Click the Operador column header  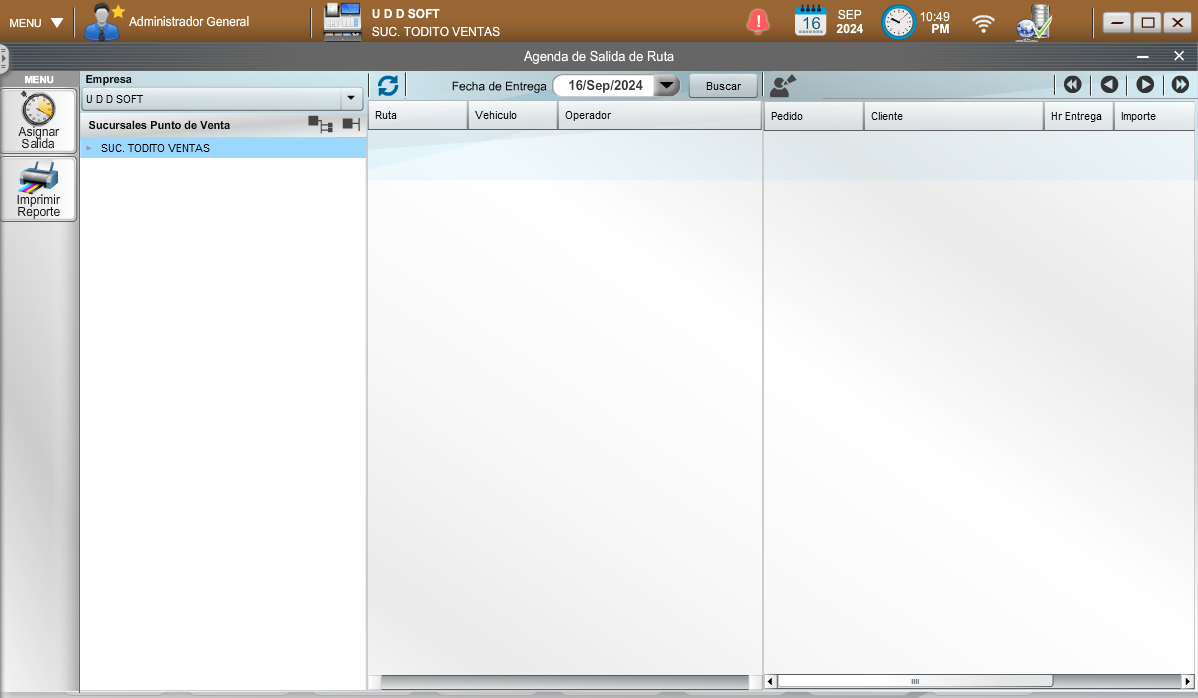(x=658, y=116)
